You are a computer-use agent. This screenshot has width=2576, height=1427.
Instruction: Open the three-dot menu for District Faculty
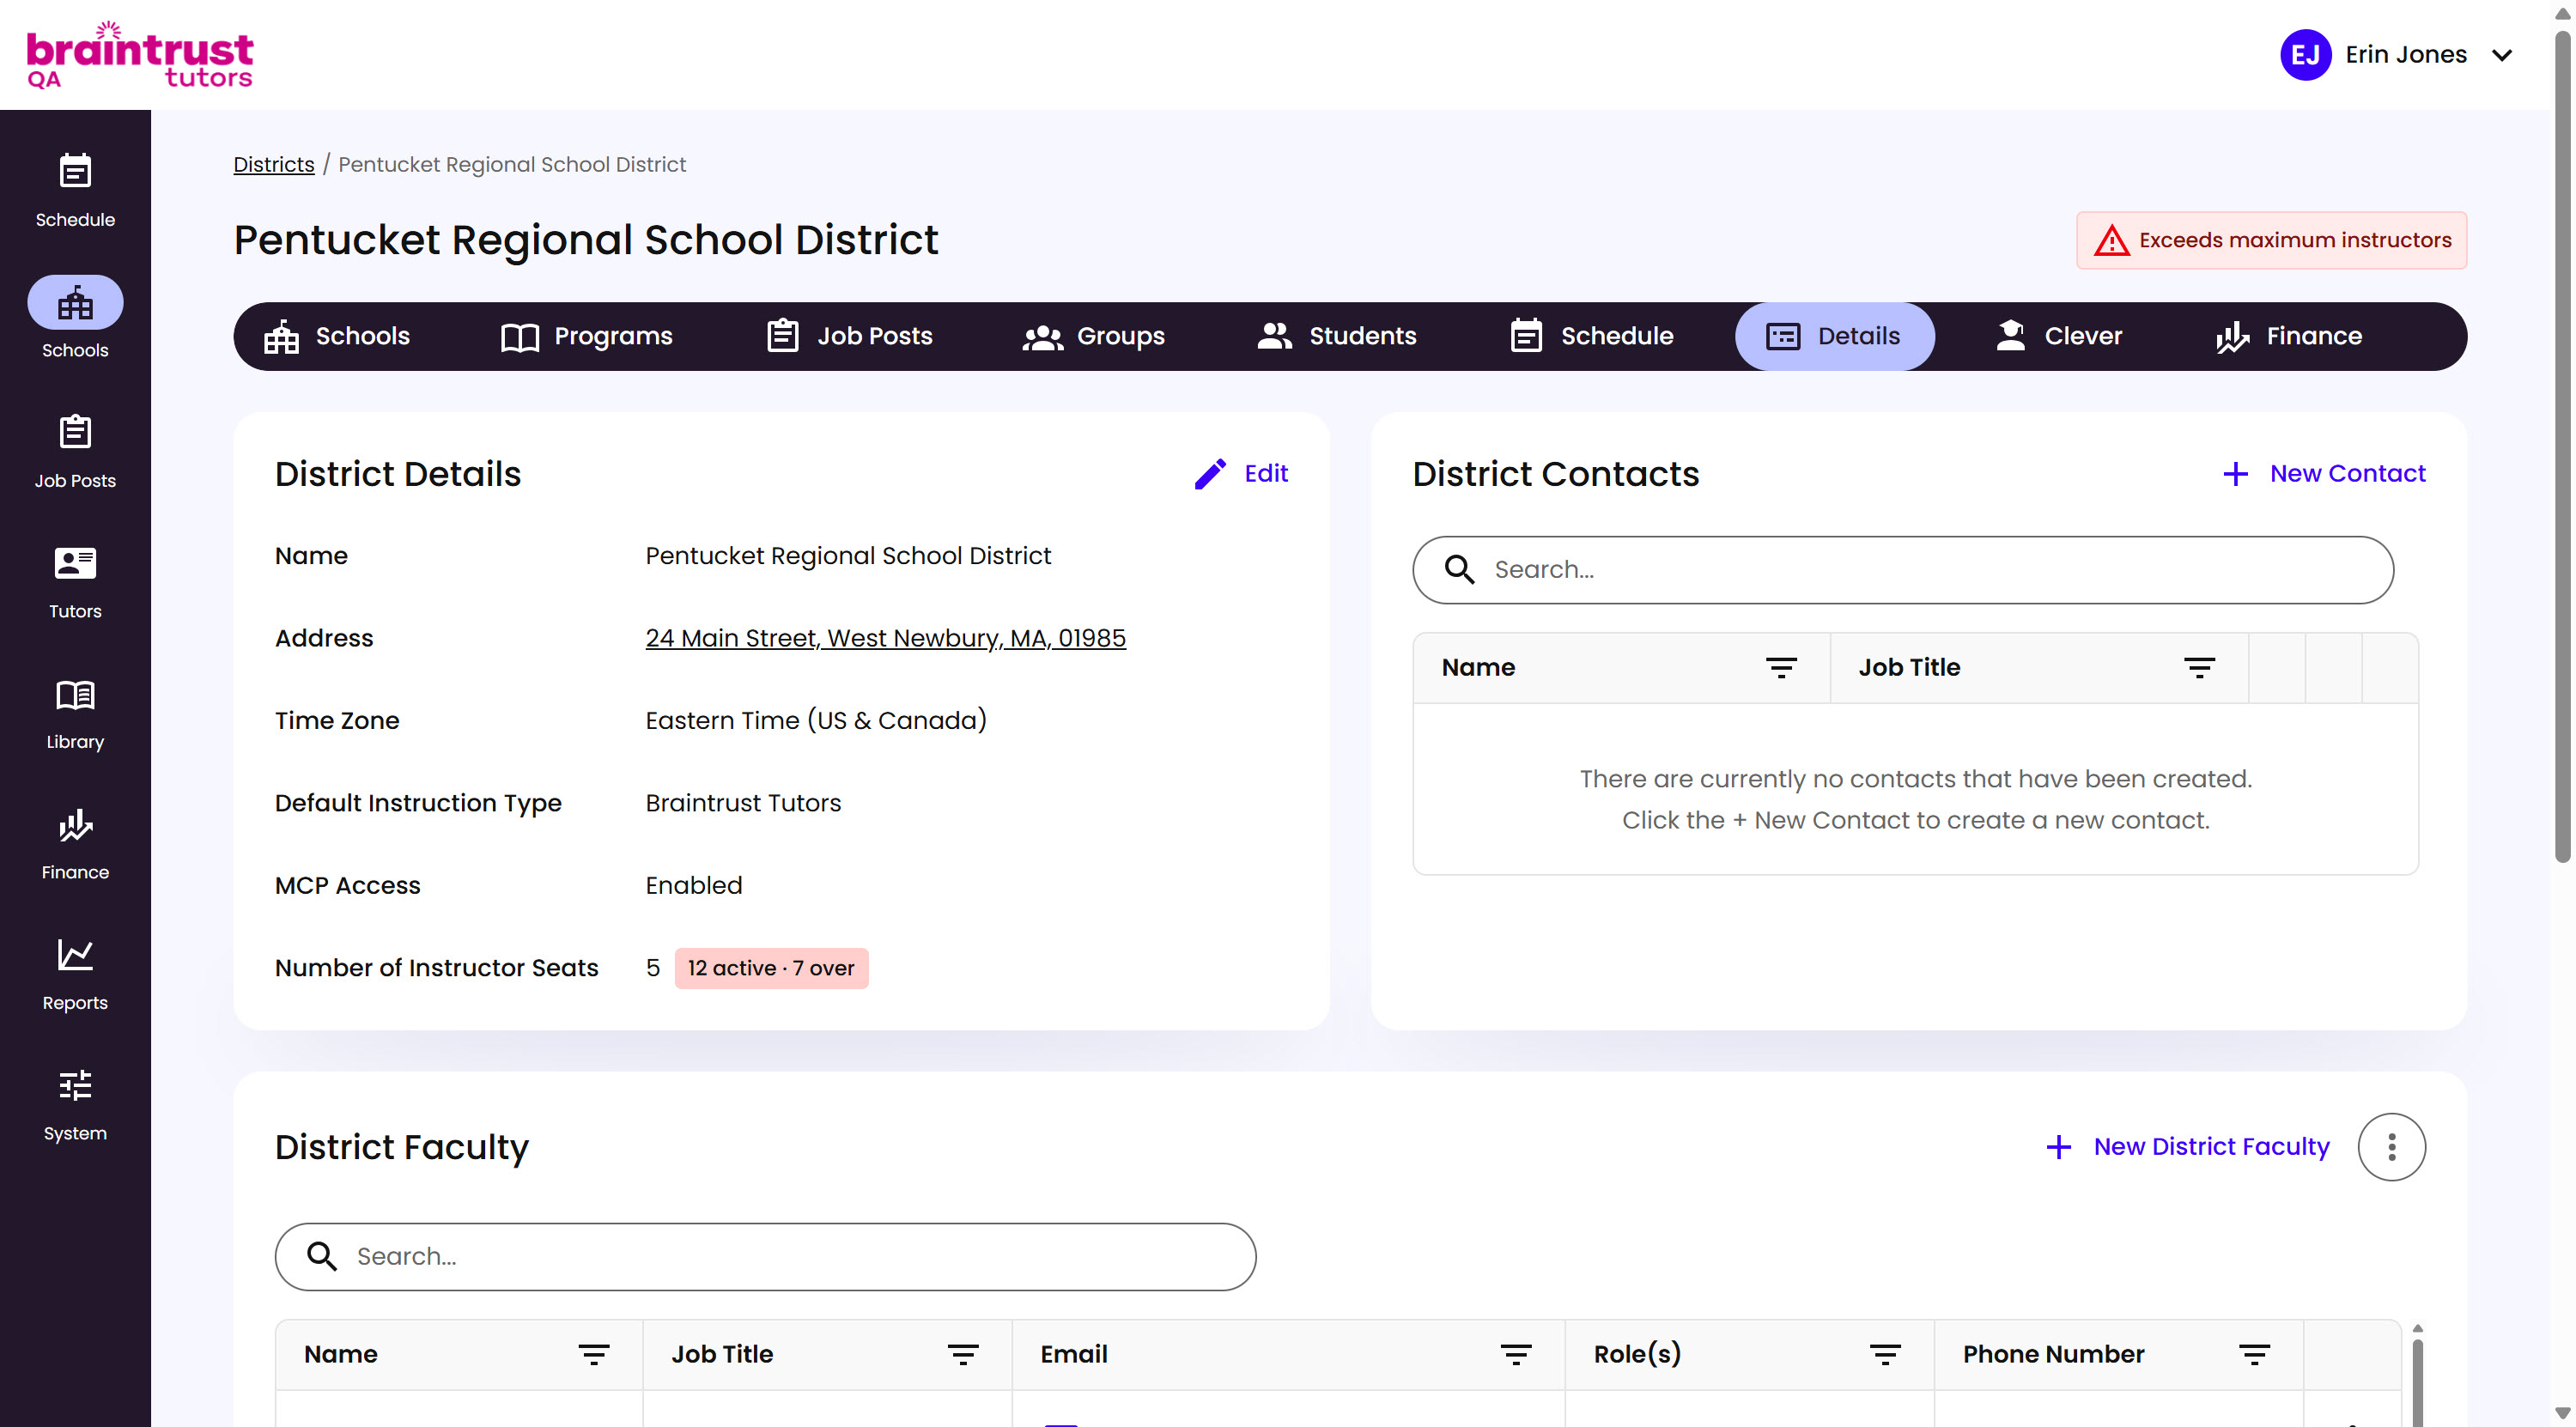(2391, 1146)
